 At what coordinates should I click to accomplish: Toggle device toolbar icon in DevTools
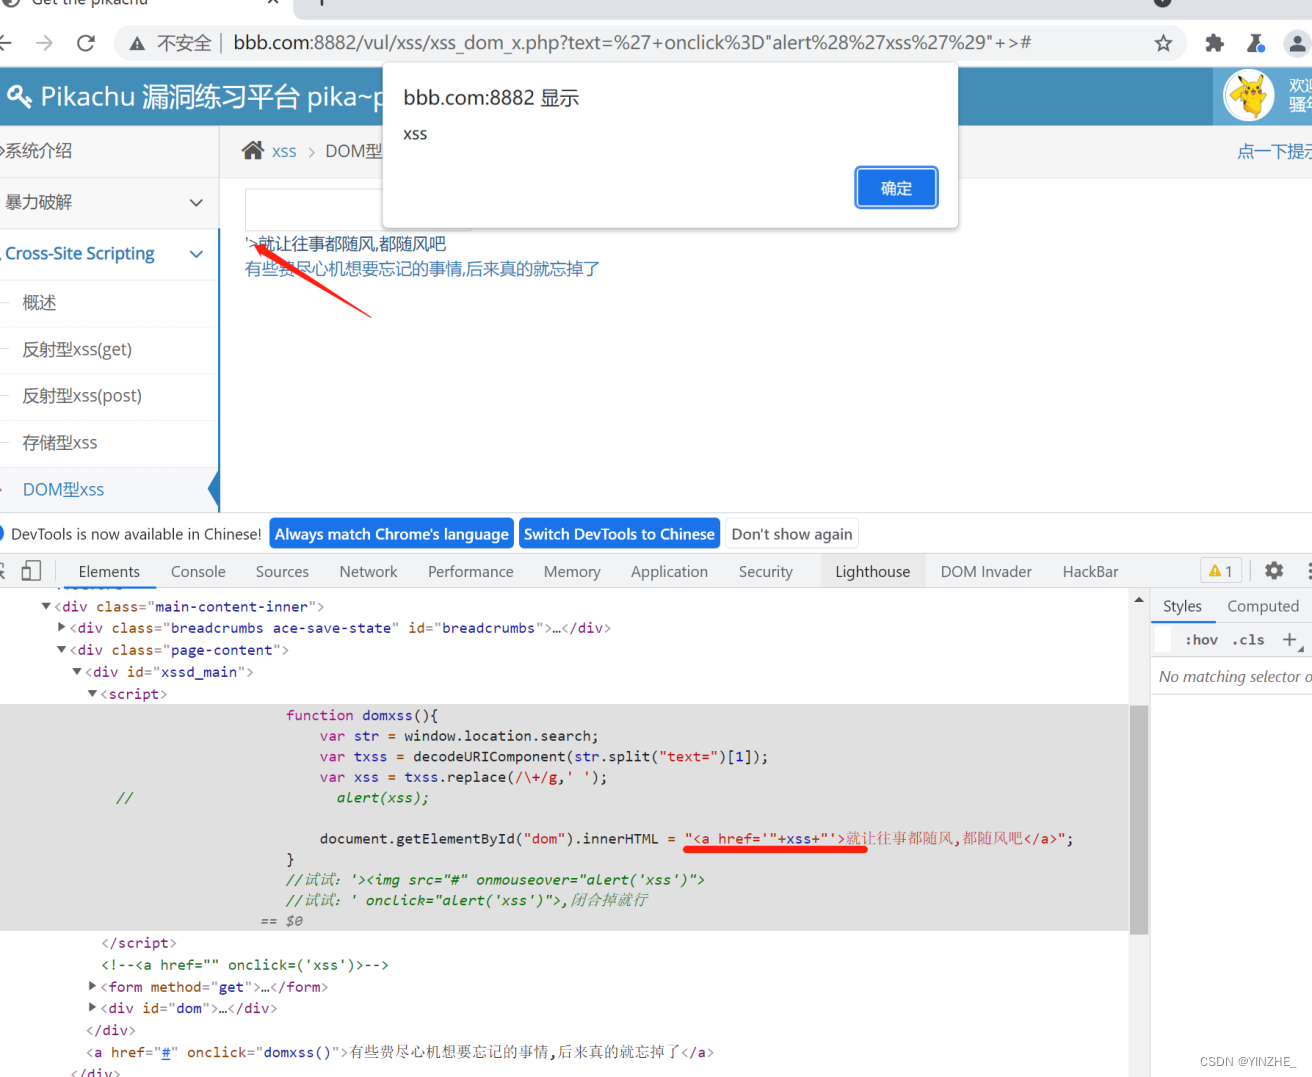[x=31, y=571]
